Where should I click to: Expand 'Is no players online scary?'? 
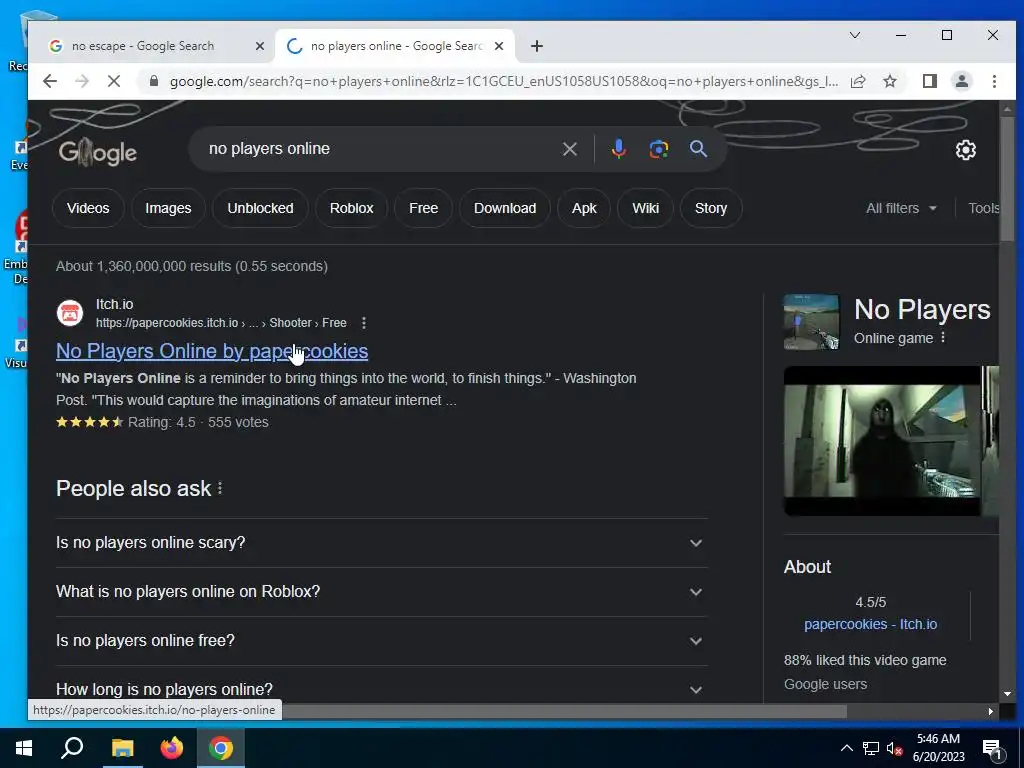click(x=381, y=543)
